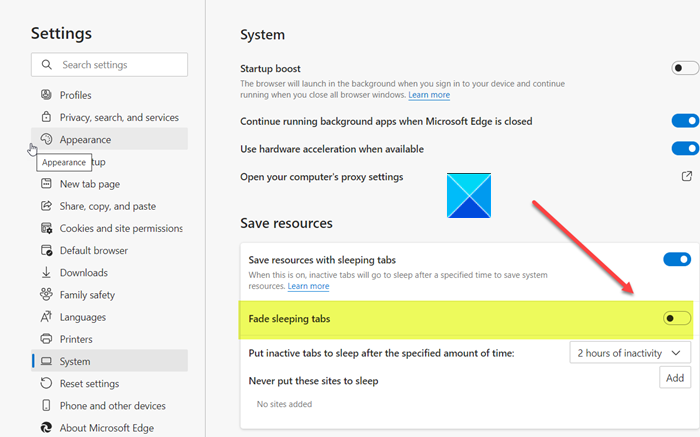Click the 'No sites added' text

[x=284, y=404]
